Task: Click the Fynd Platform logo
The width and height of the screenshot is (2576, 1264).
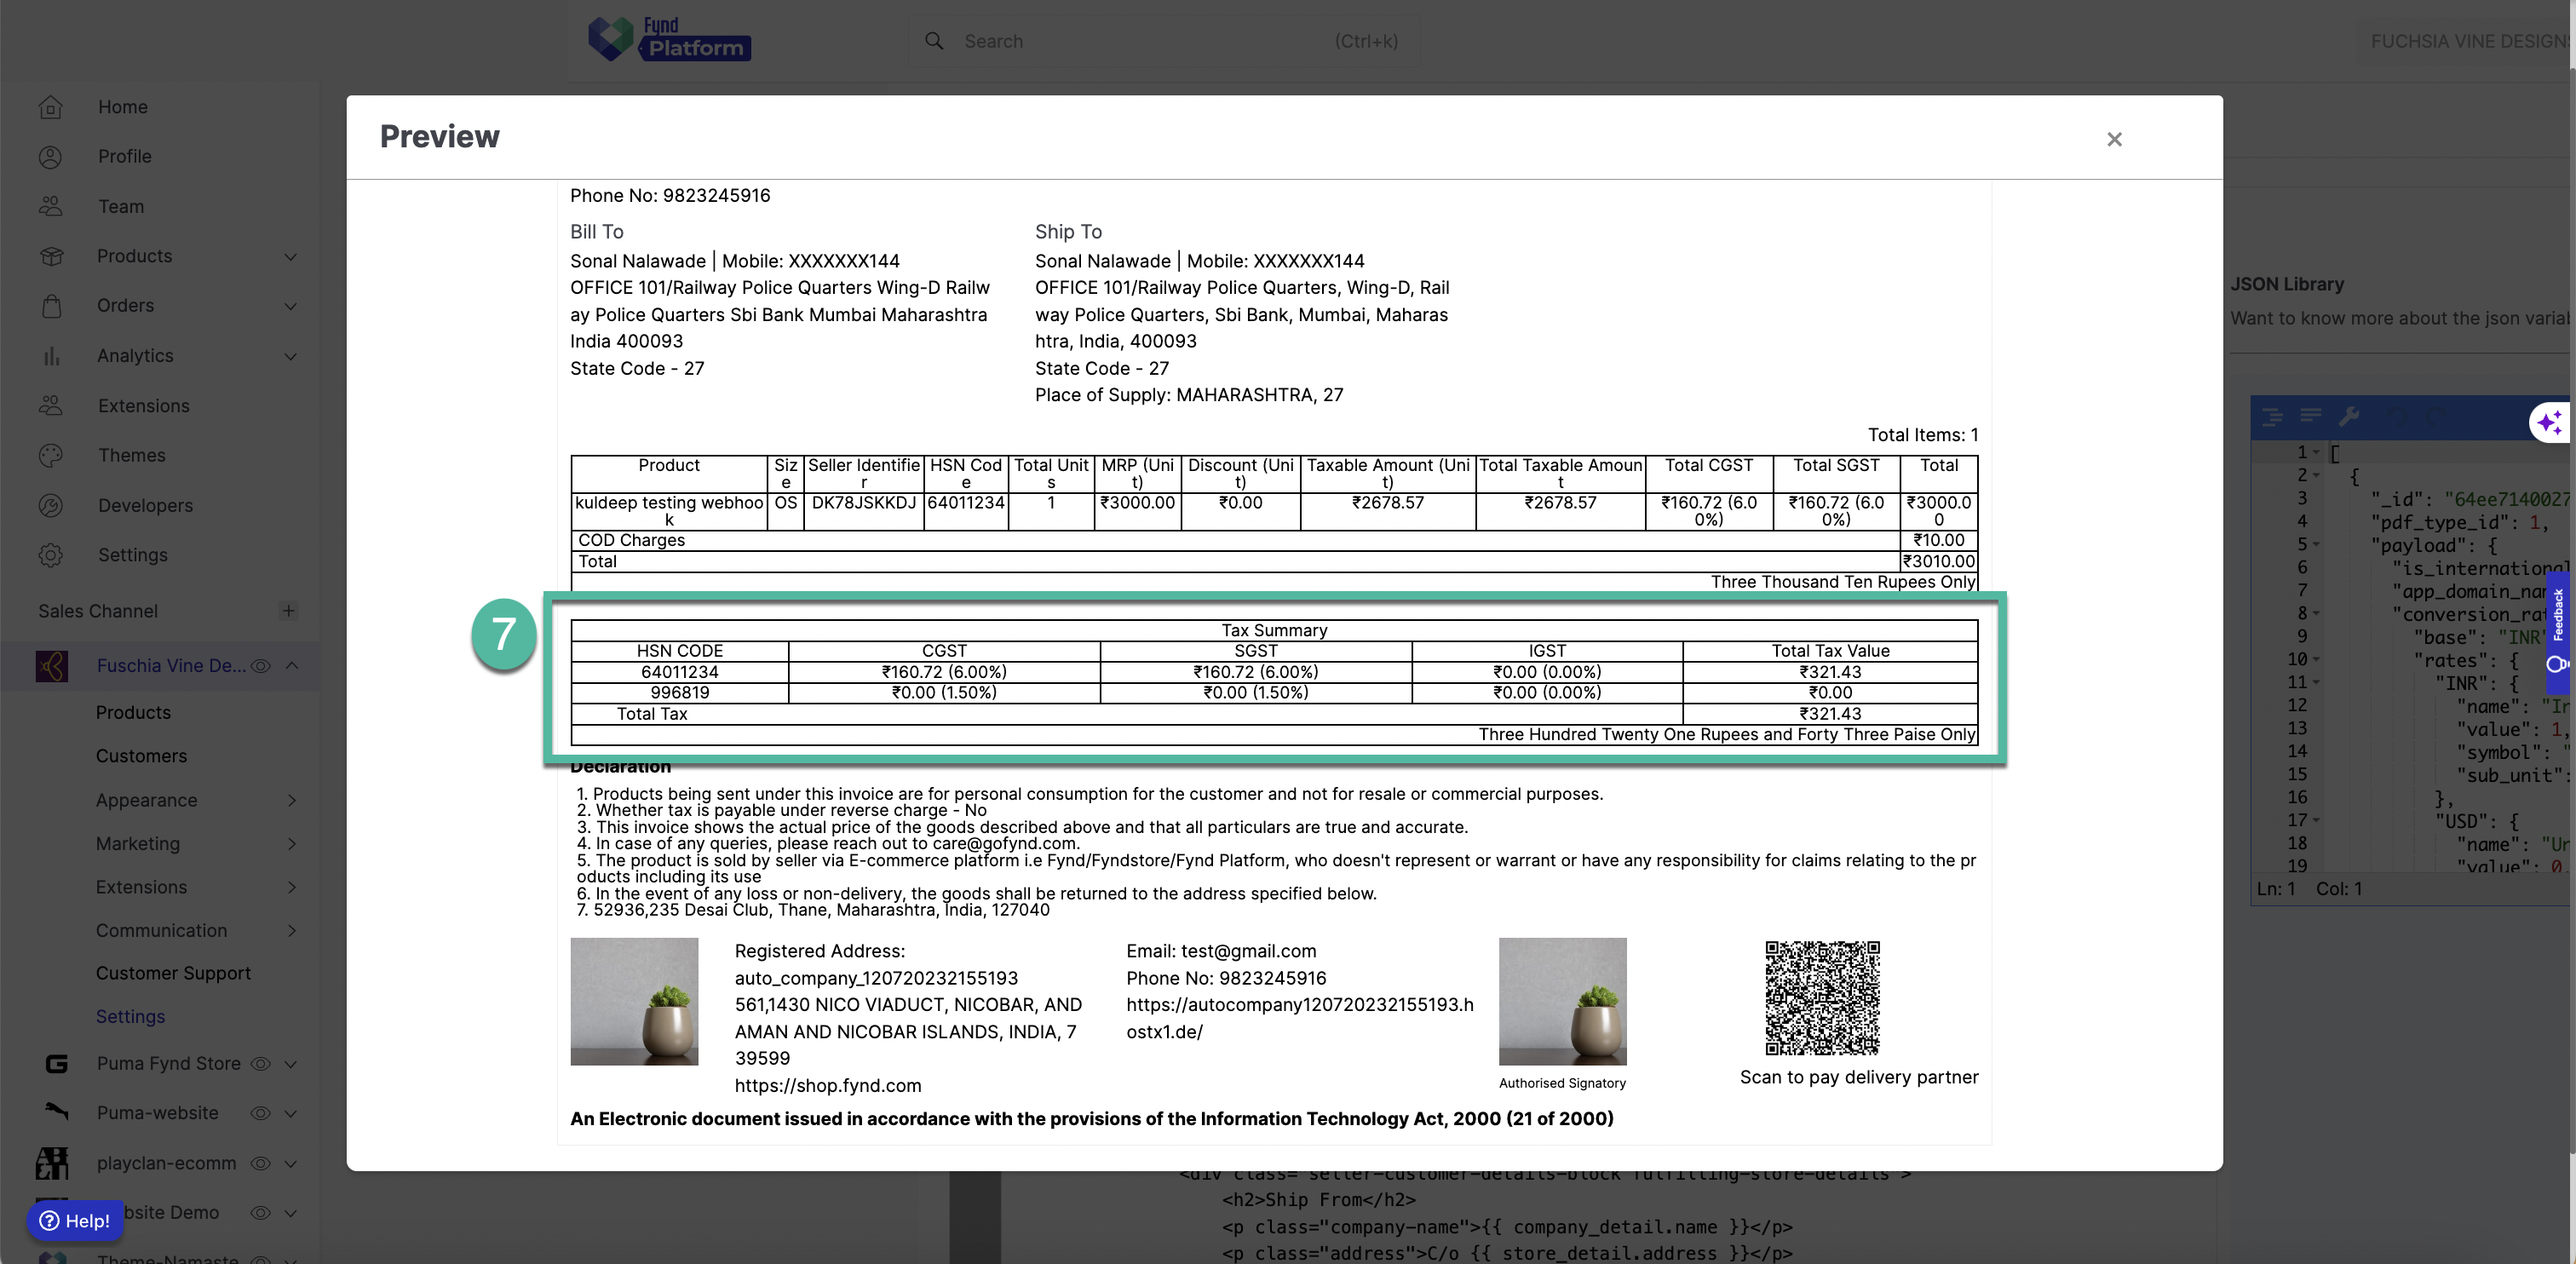Action: [x=669, y=39]
